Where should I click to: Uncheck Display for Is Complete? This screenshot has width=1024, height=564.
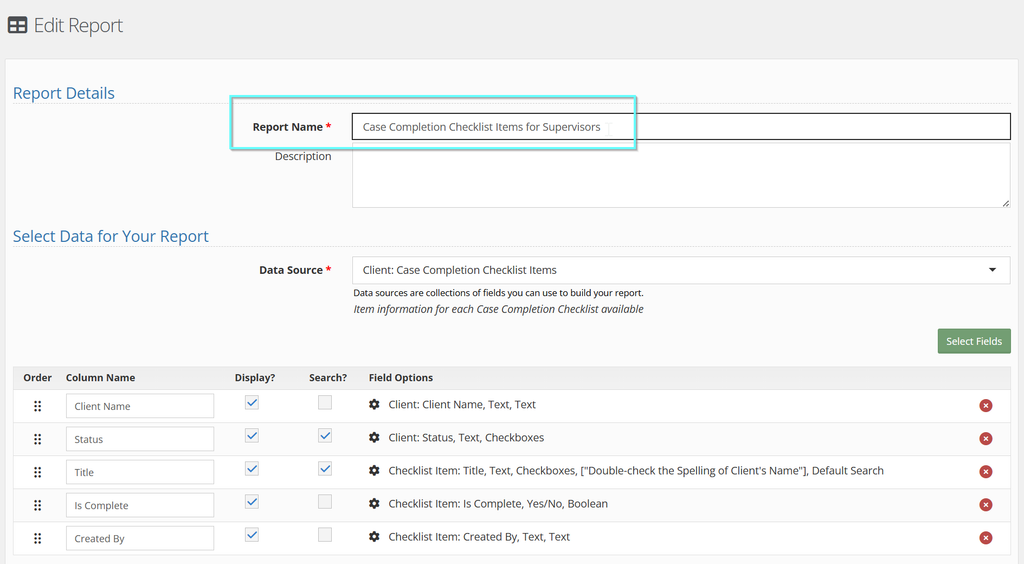tap(251, 501)
